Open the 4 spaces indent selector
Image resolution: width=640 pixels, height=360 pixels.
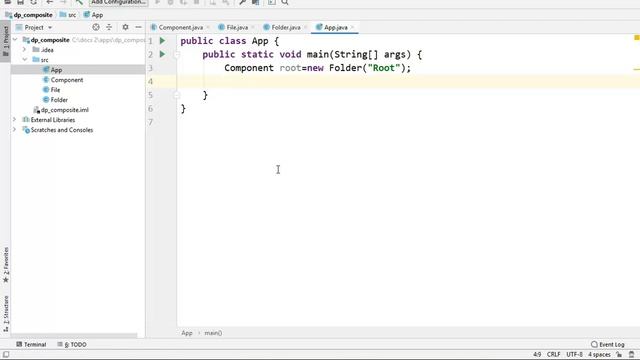tap(599, 355)
